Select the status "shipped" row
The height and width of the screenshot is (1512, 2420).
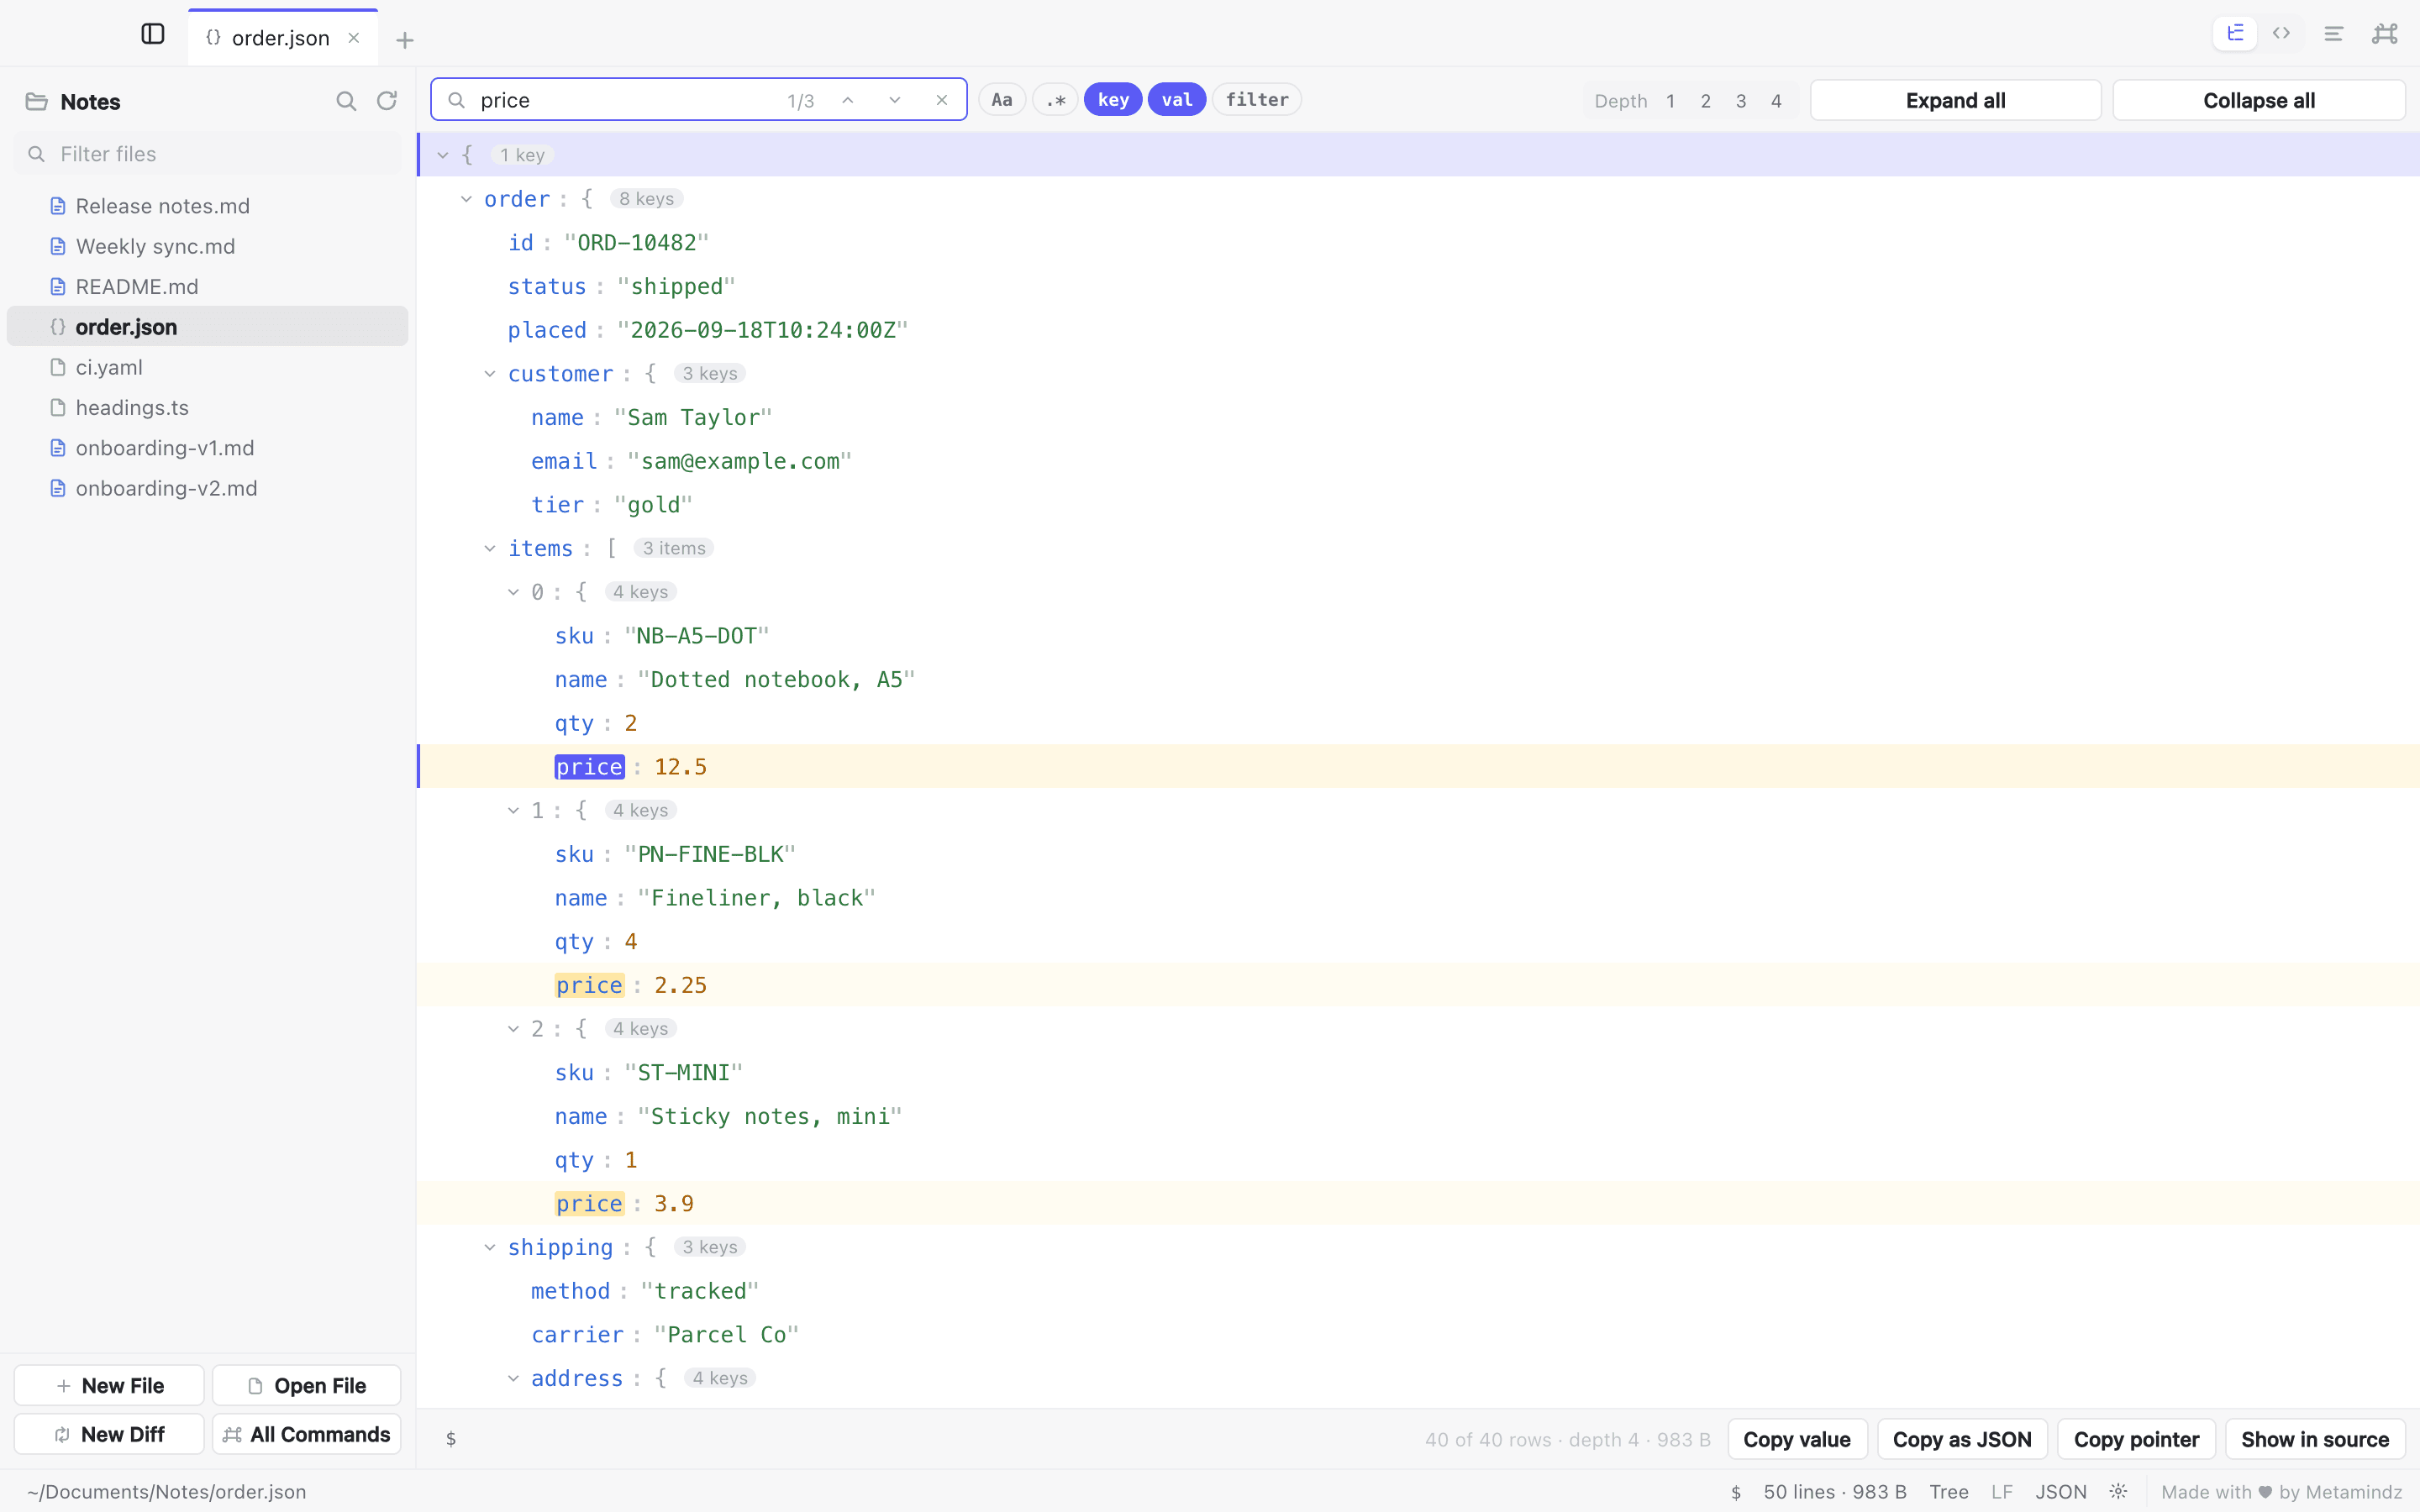[1418, 286]
